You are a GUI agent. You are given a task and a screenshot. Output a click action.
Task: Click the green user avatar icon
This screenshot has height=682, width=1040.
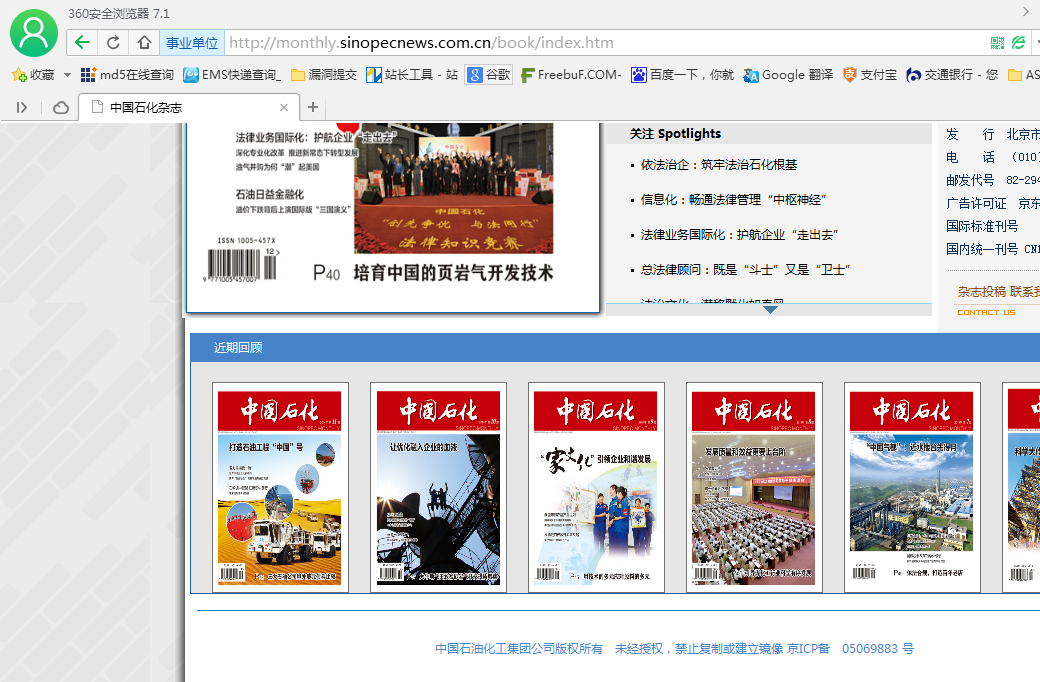pyautogui.click(x=34, y=33)
